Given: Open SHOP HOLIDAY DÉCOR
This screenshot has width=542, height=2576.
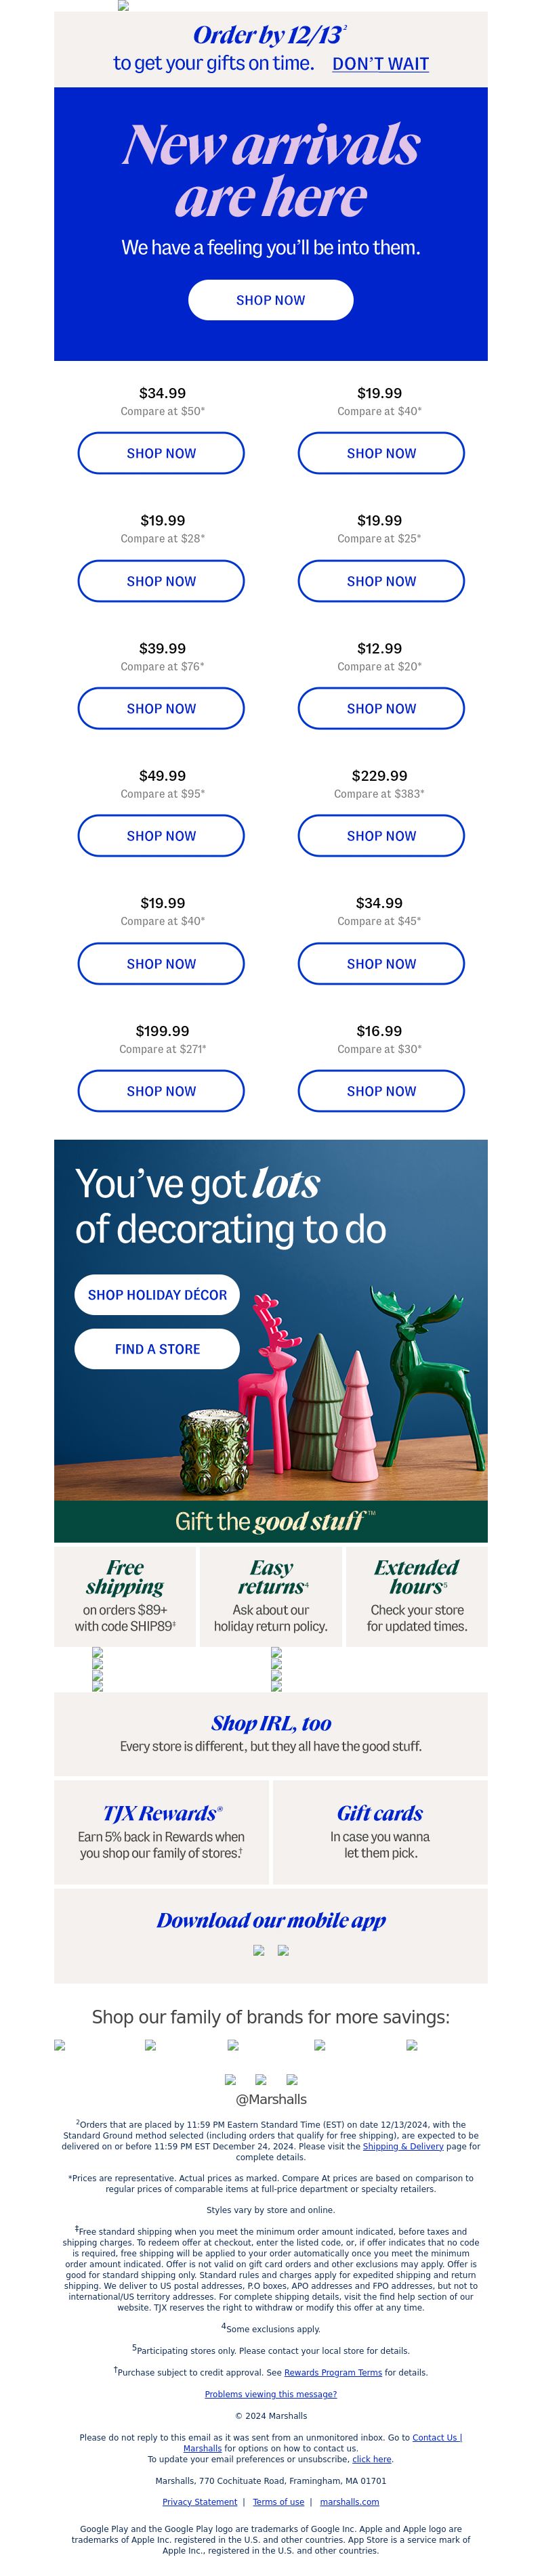Looking at the screenshot, I should tap(157, 1294).
